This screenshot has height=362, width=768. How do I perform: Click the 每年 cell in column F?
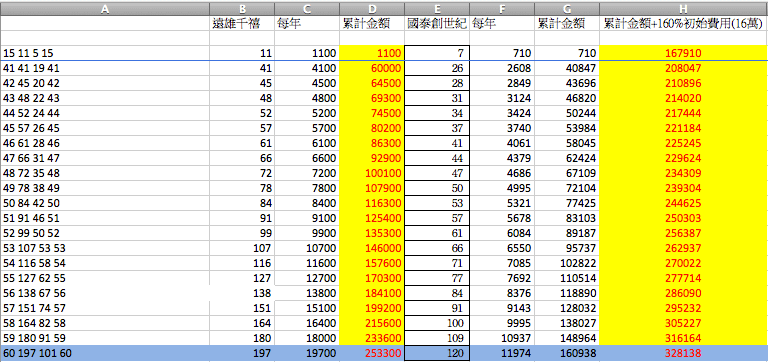(502, 24)
